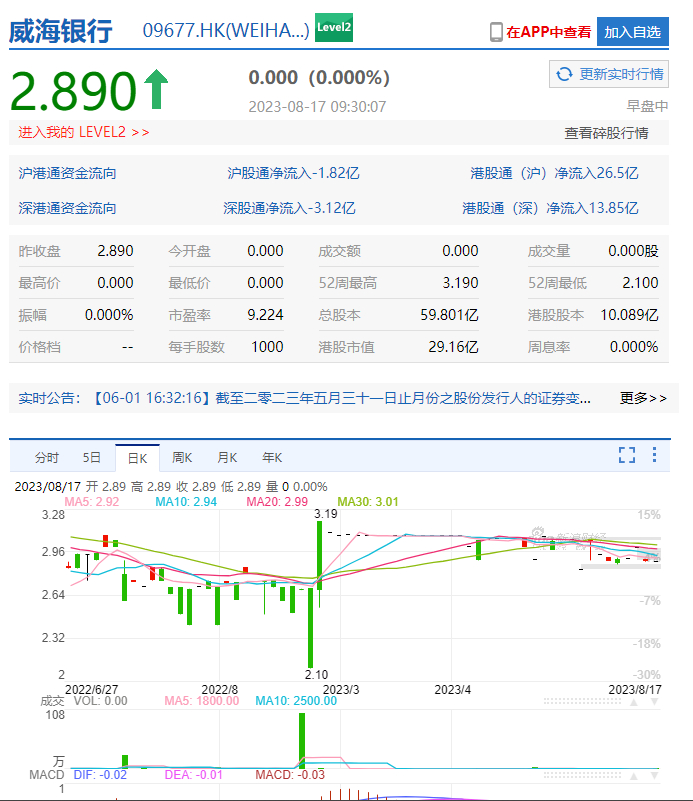Click the up triangle beside volume panel
This screenshot has height=801, width=693.
pos(634,702)
